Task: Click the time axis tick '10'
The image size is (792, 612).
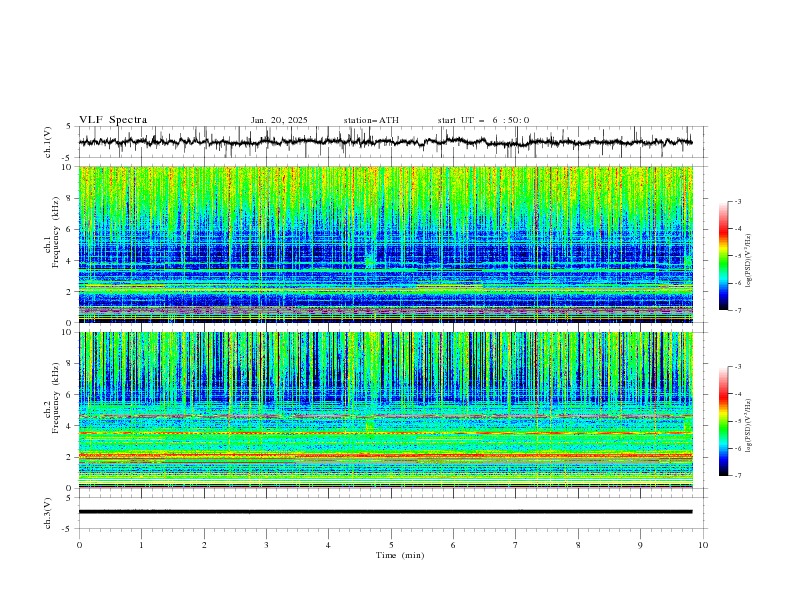Action: point(703,545)
